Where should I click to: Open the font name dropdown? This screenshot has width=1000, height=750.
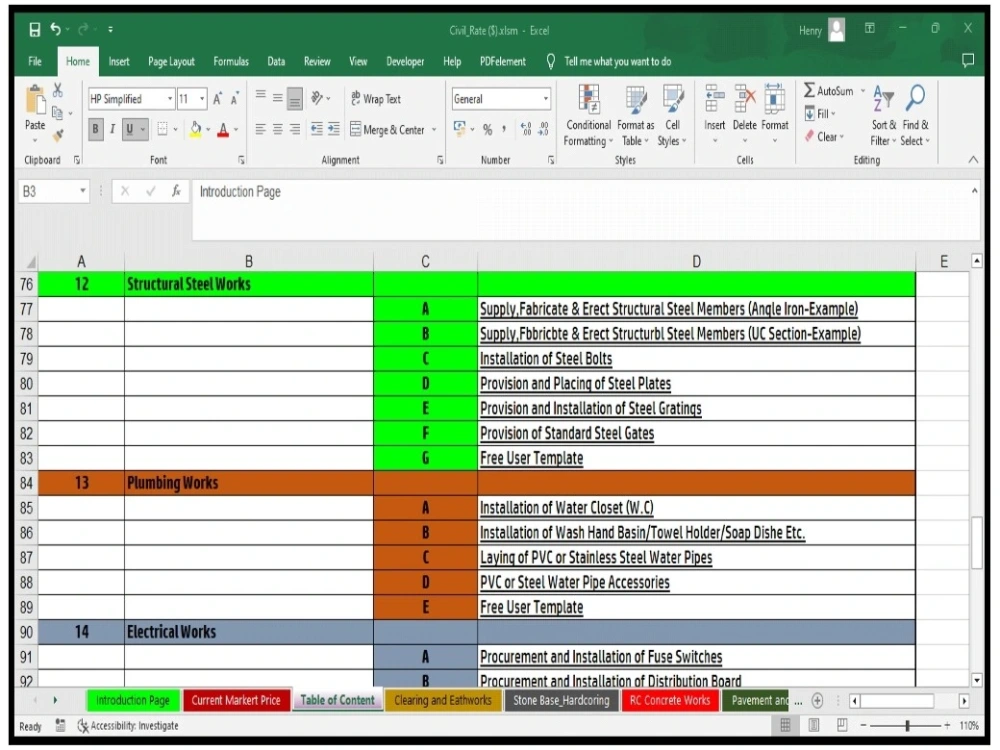(x=170, y=99)
